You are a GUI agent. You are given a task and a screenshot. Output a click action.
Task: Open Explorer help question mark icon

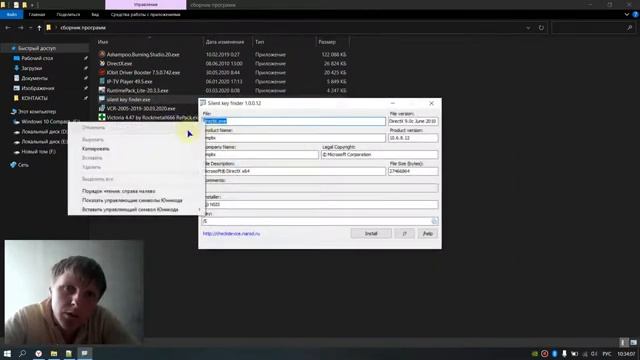(x=635, y=14)
